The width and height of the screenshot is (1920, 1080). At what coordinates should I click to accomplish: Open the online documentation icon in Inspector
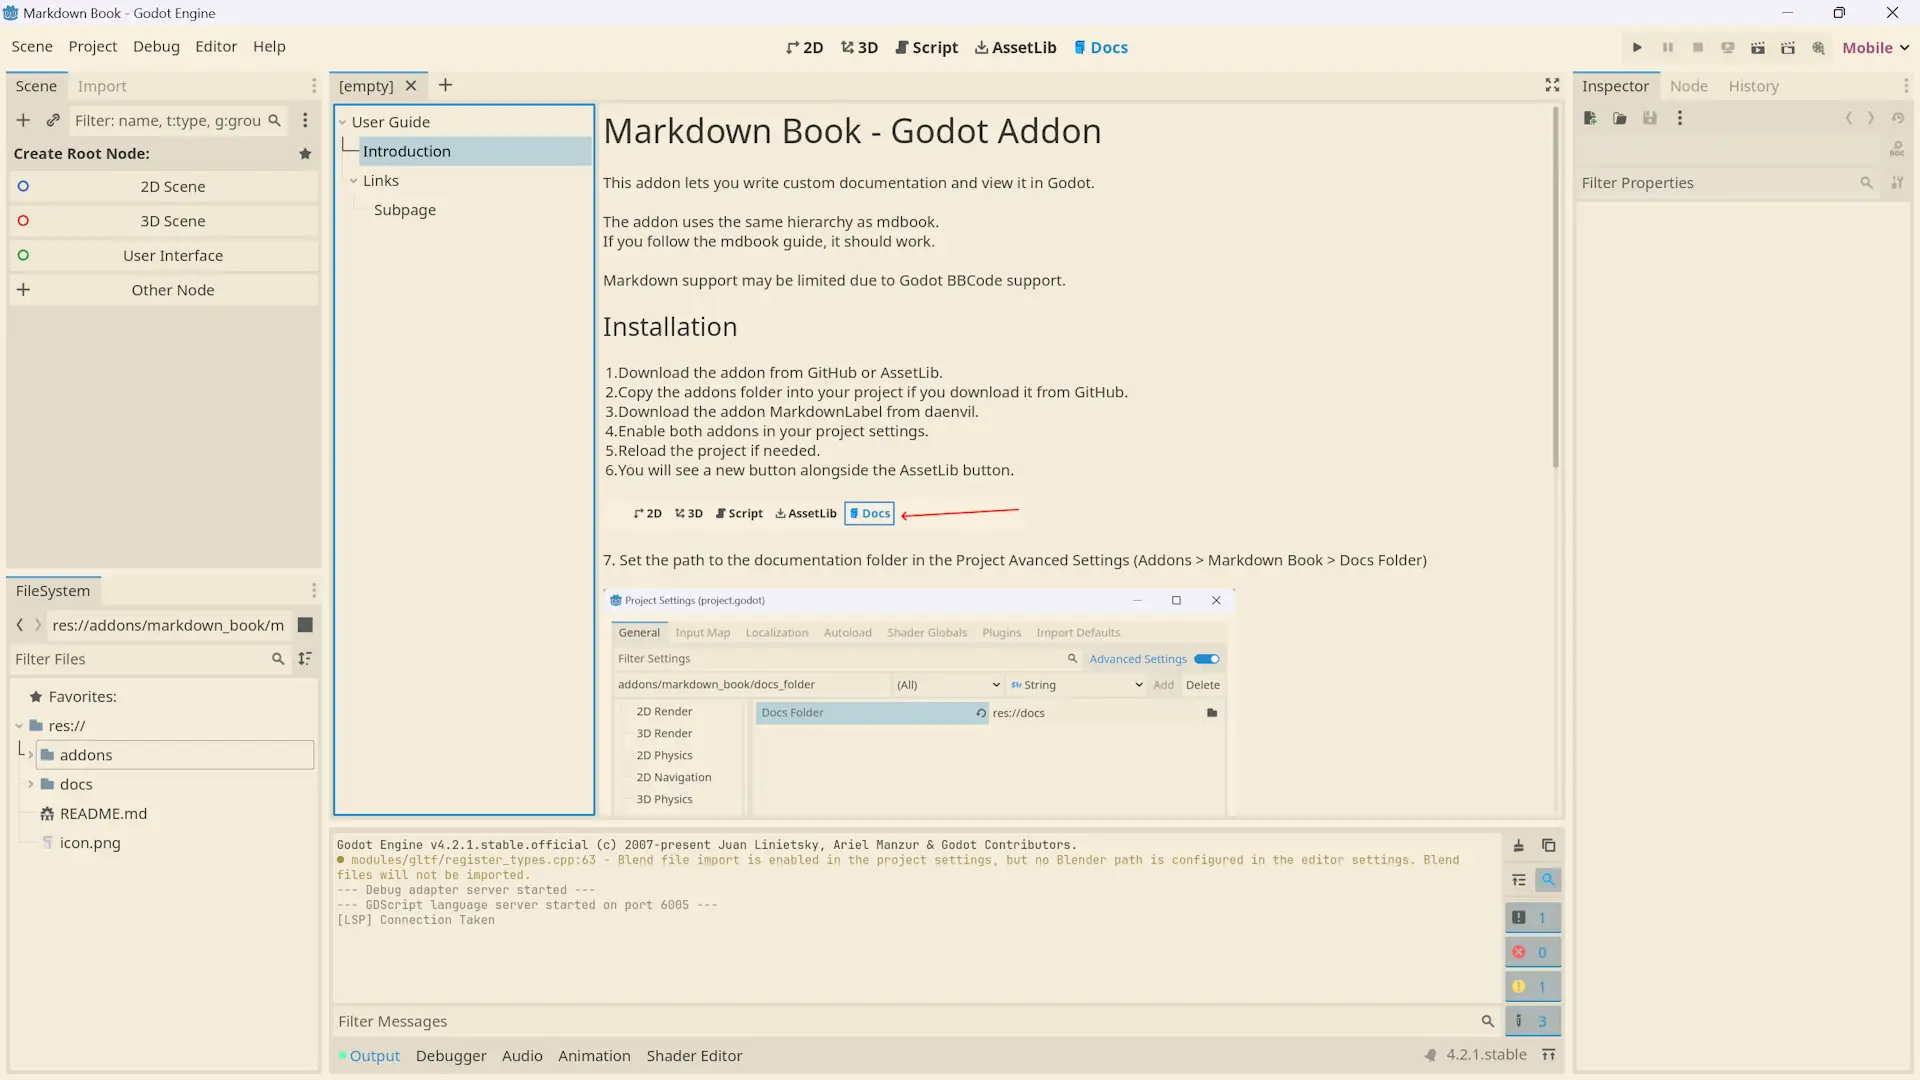pos(1897,149)
